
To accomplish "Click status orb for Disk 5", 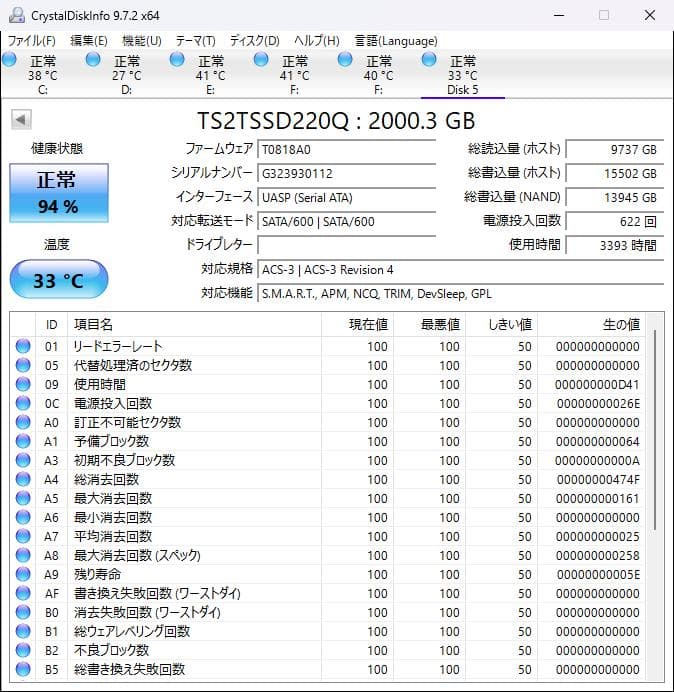I will click(429, 59).
